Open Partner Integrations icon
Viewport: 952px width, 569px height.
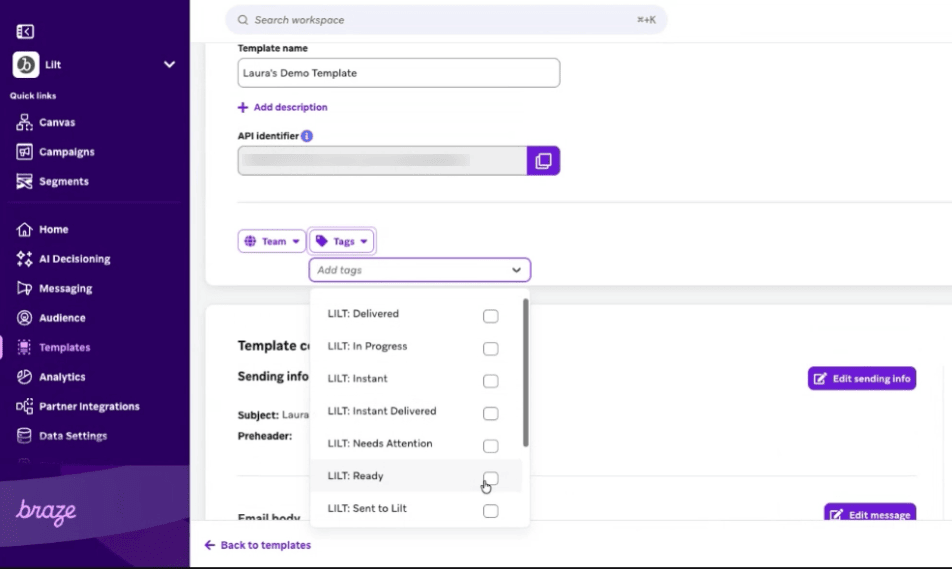(24, 406)
